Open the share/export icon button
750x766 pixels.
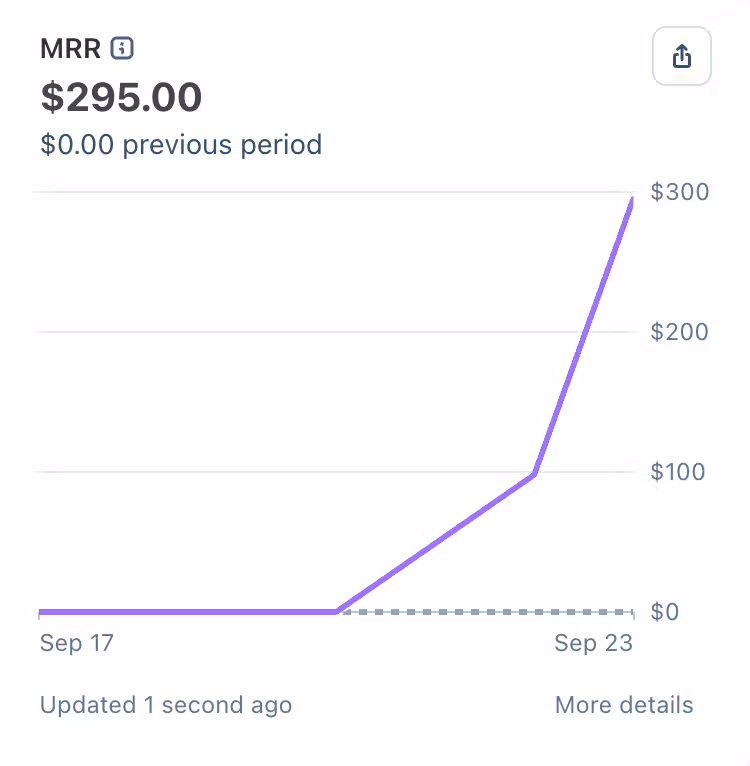(x=682, y=56)
